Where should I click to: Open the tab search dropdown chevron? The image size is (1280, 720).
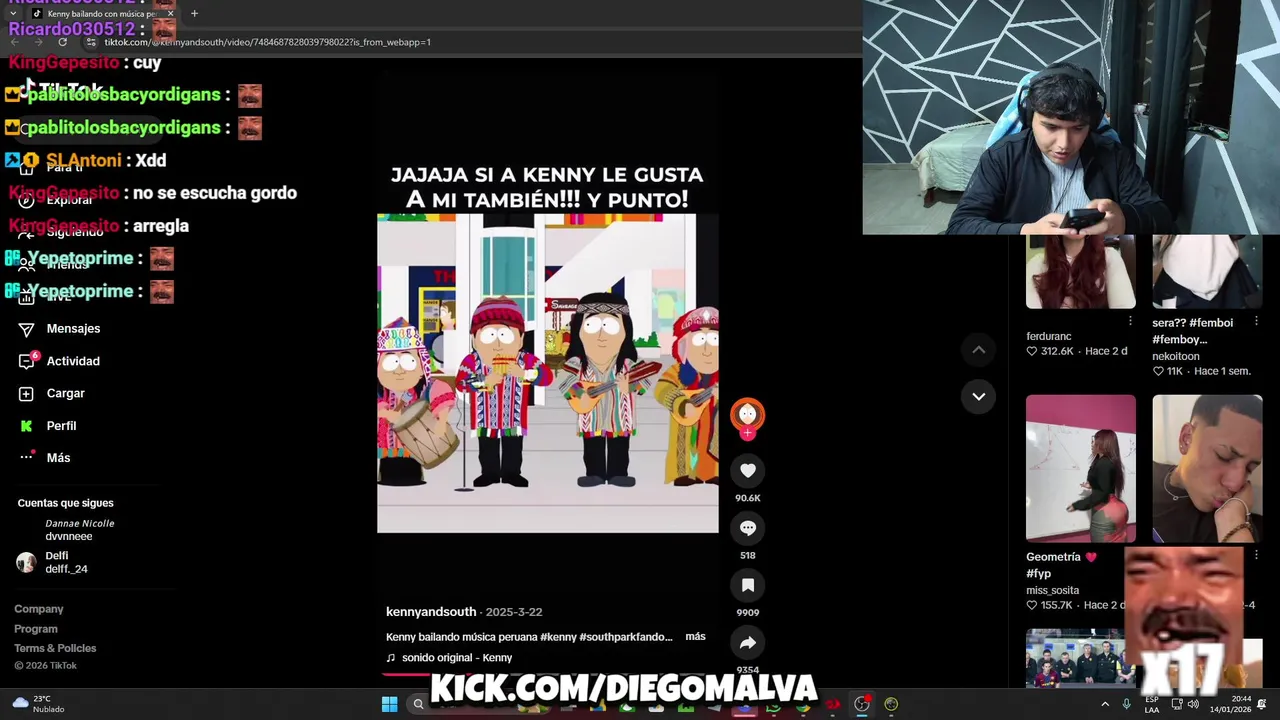(x=12, y=14)
